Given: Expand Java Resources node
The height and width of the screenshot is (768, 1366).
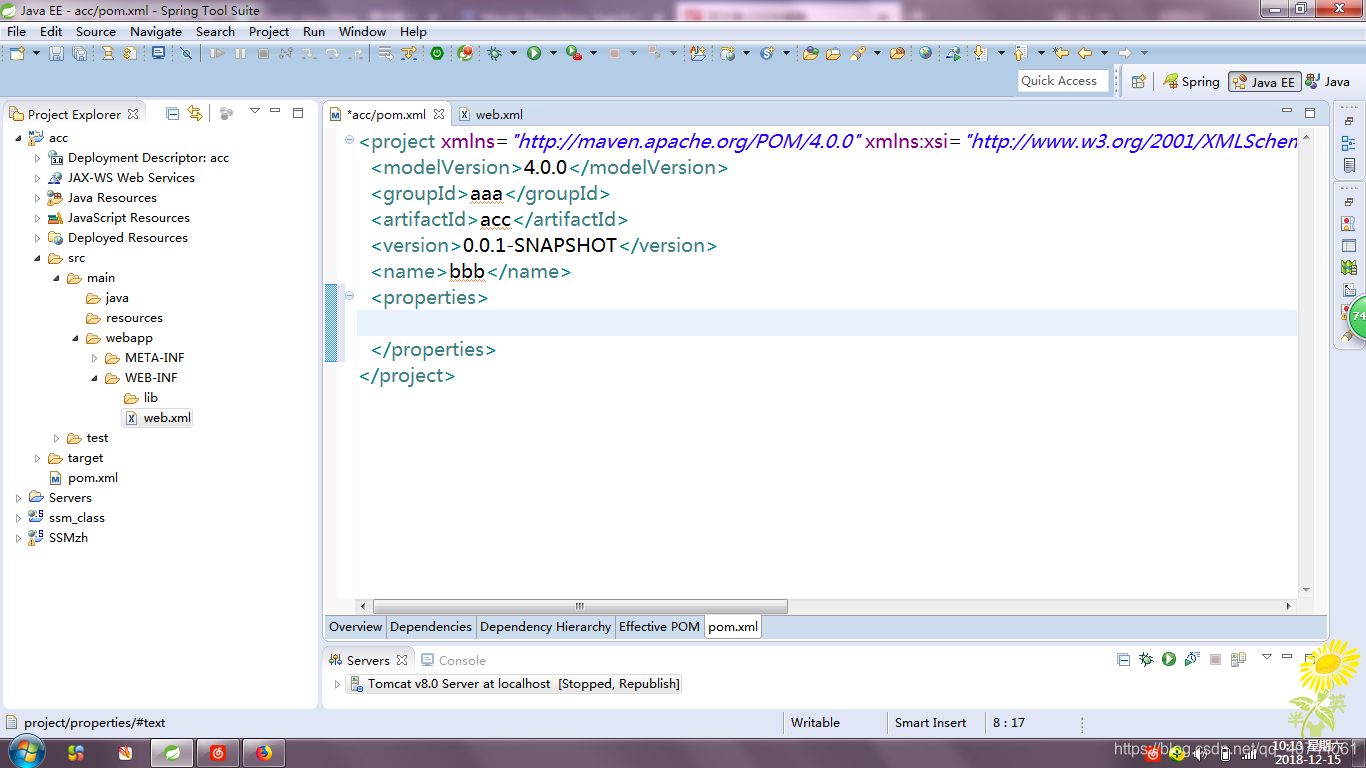Looking at the screenshot, I should (38, 198).
